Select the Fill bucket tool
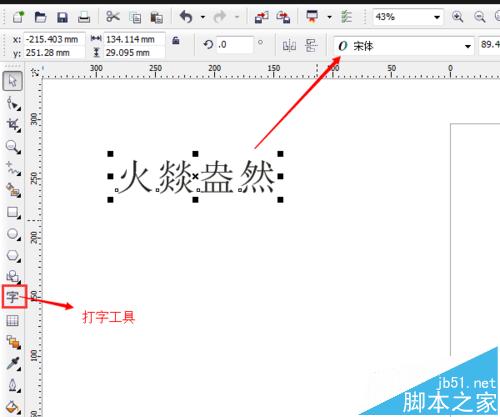 13,407
